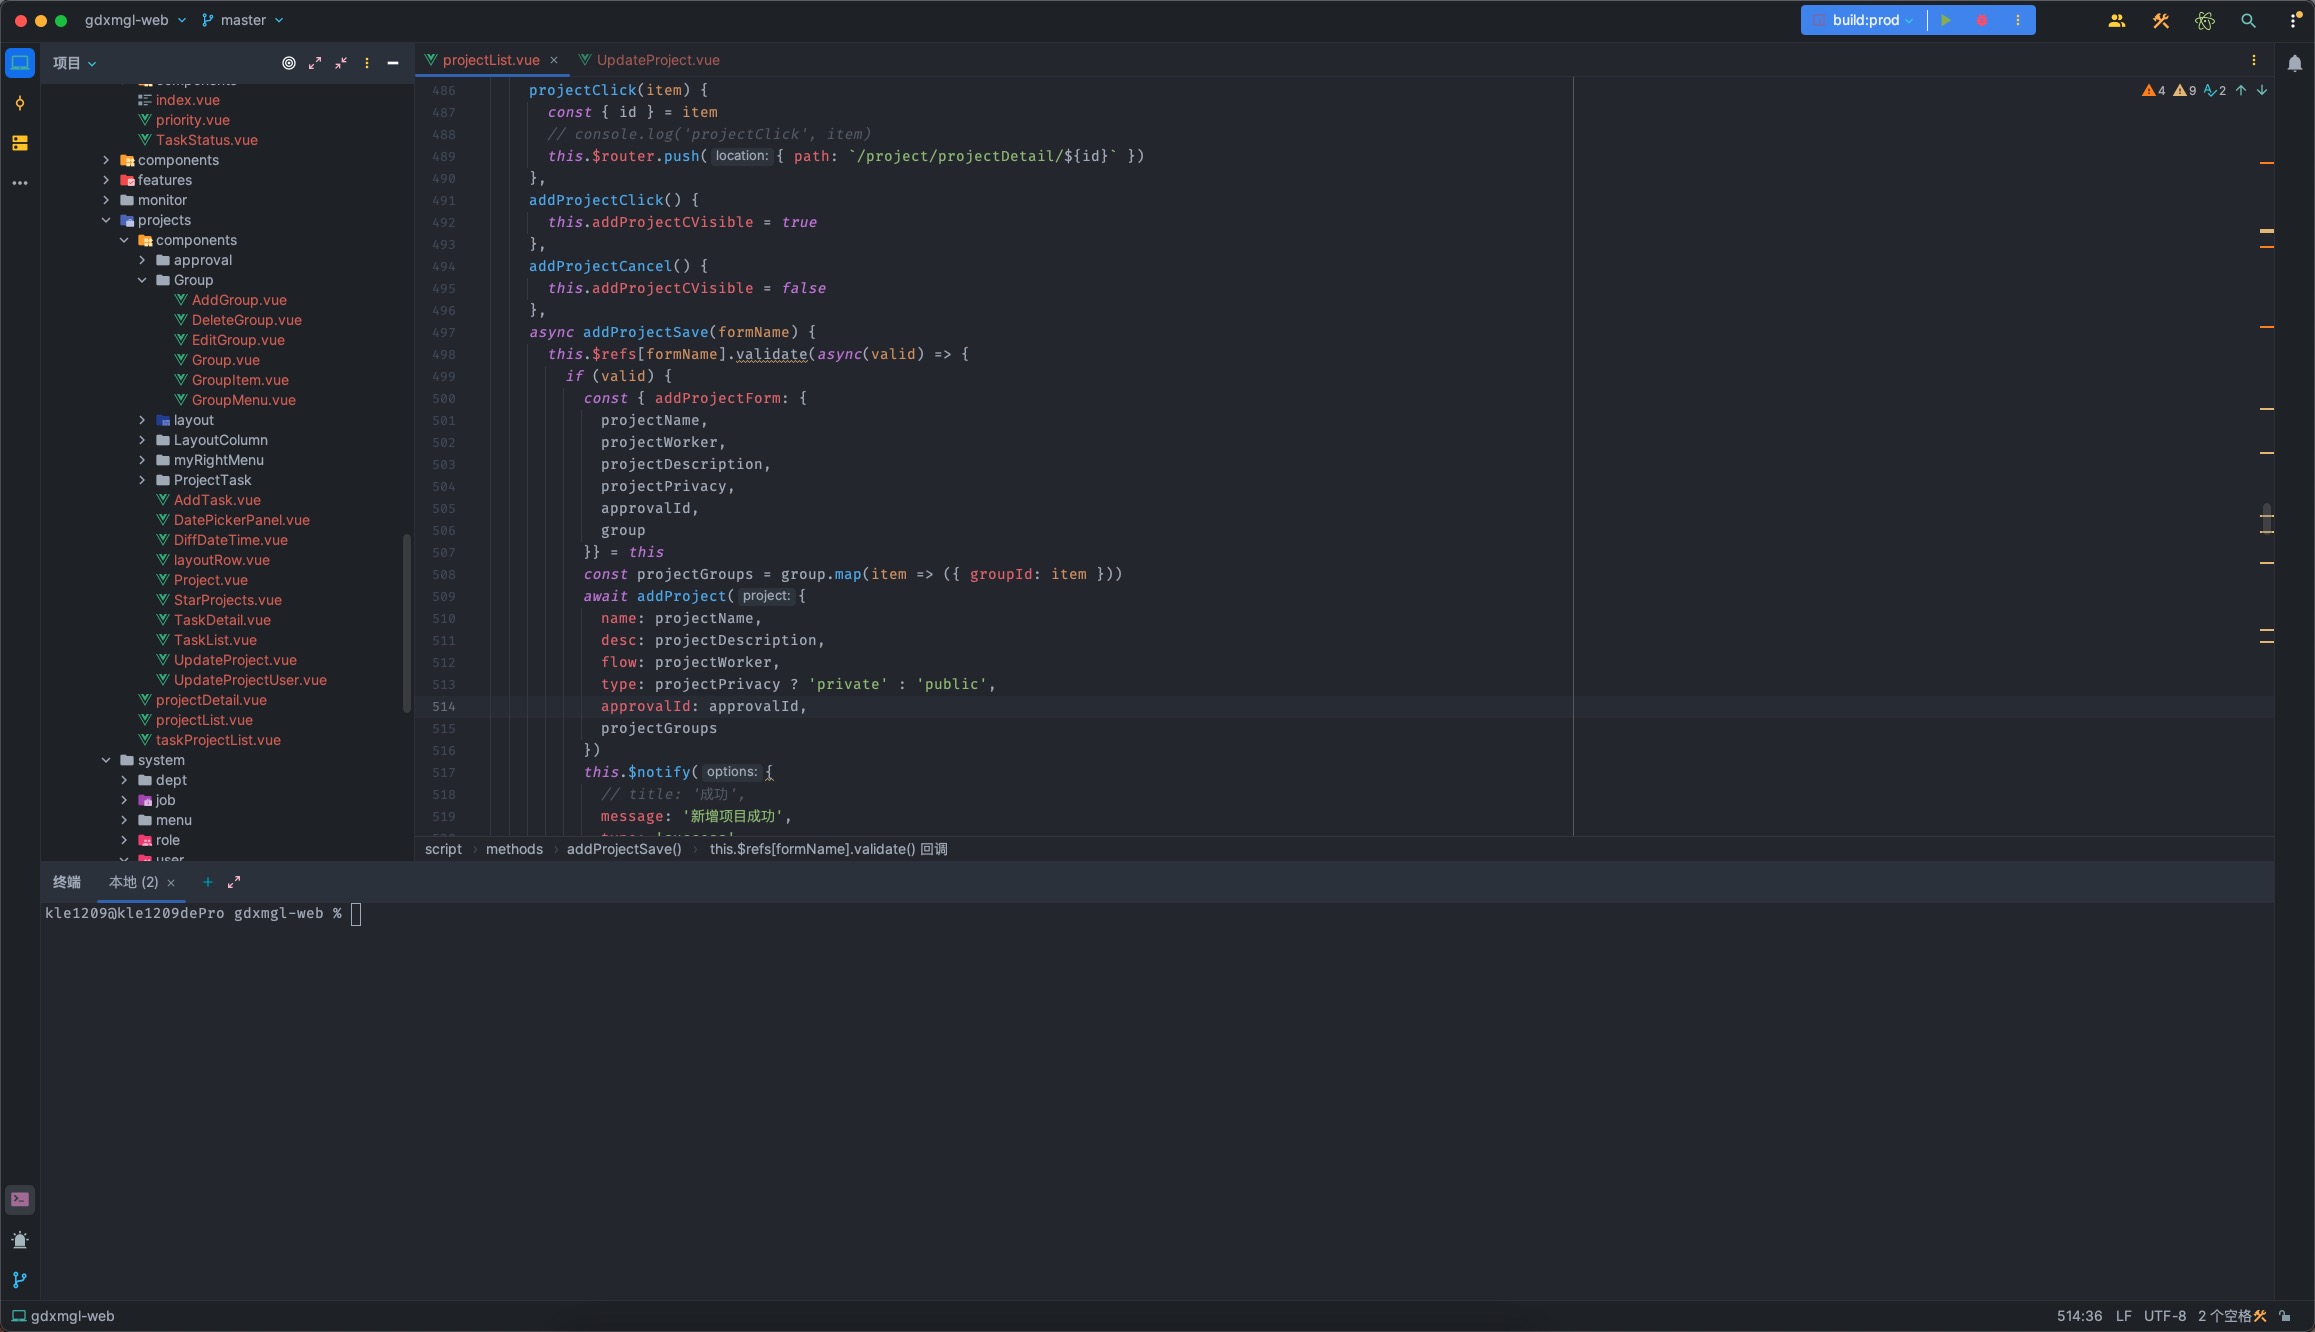Click gdxmgl-web in status bar
The image size is (2315, 1332).
(63, 1316)
